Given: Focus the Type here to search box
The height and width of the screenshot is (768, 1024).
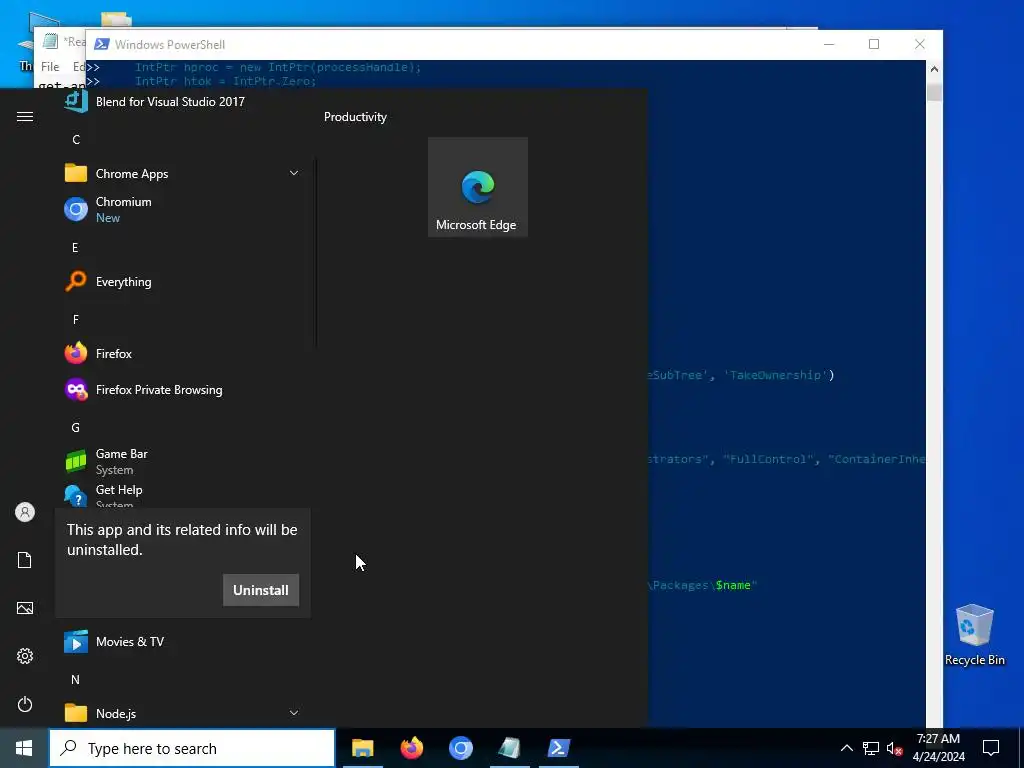Looking at the screenshot, I should click(x=192, y=748).
